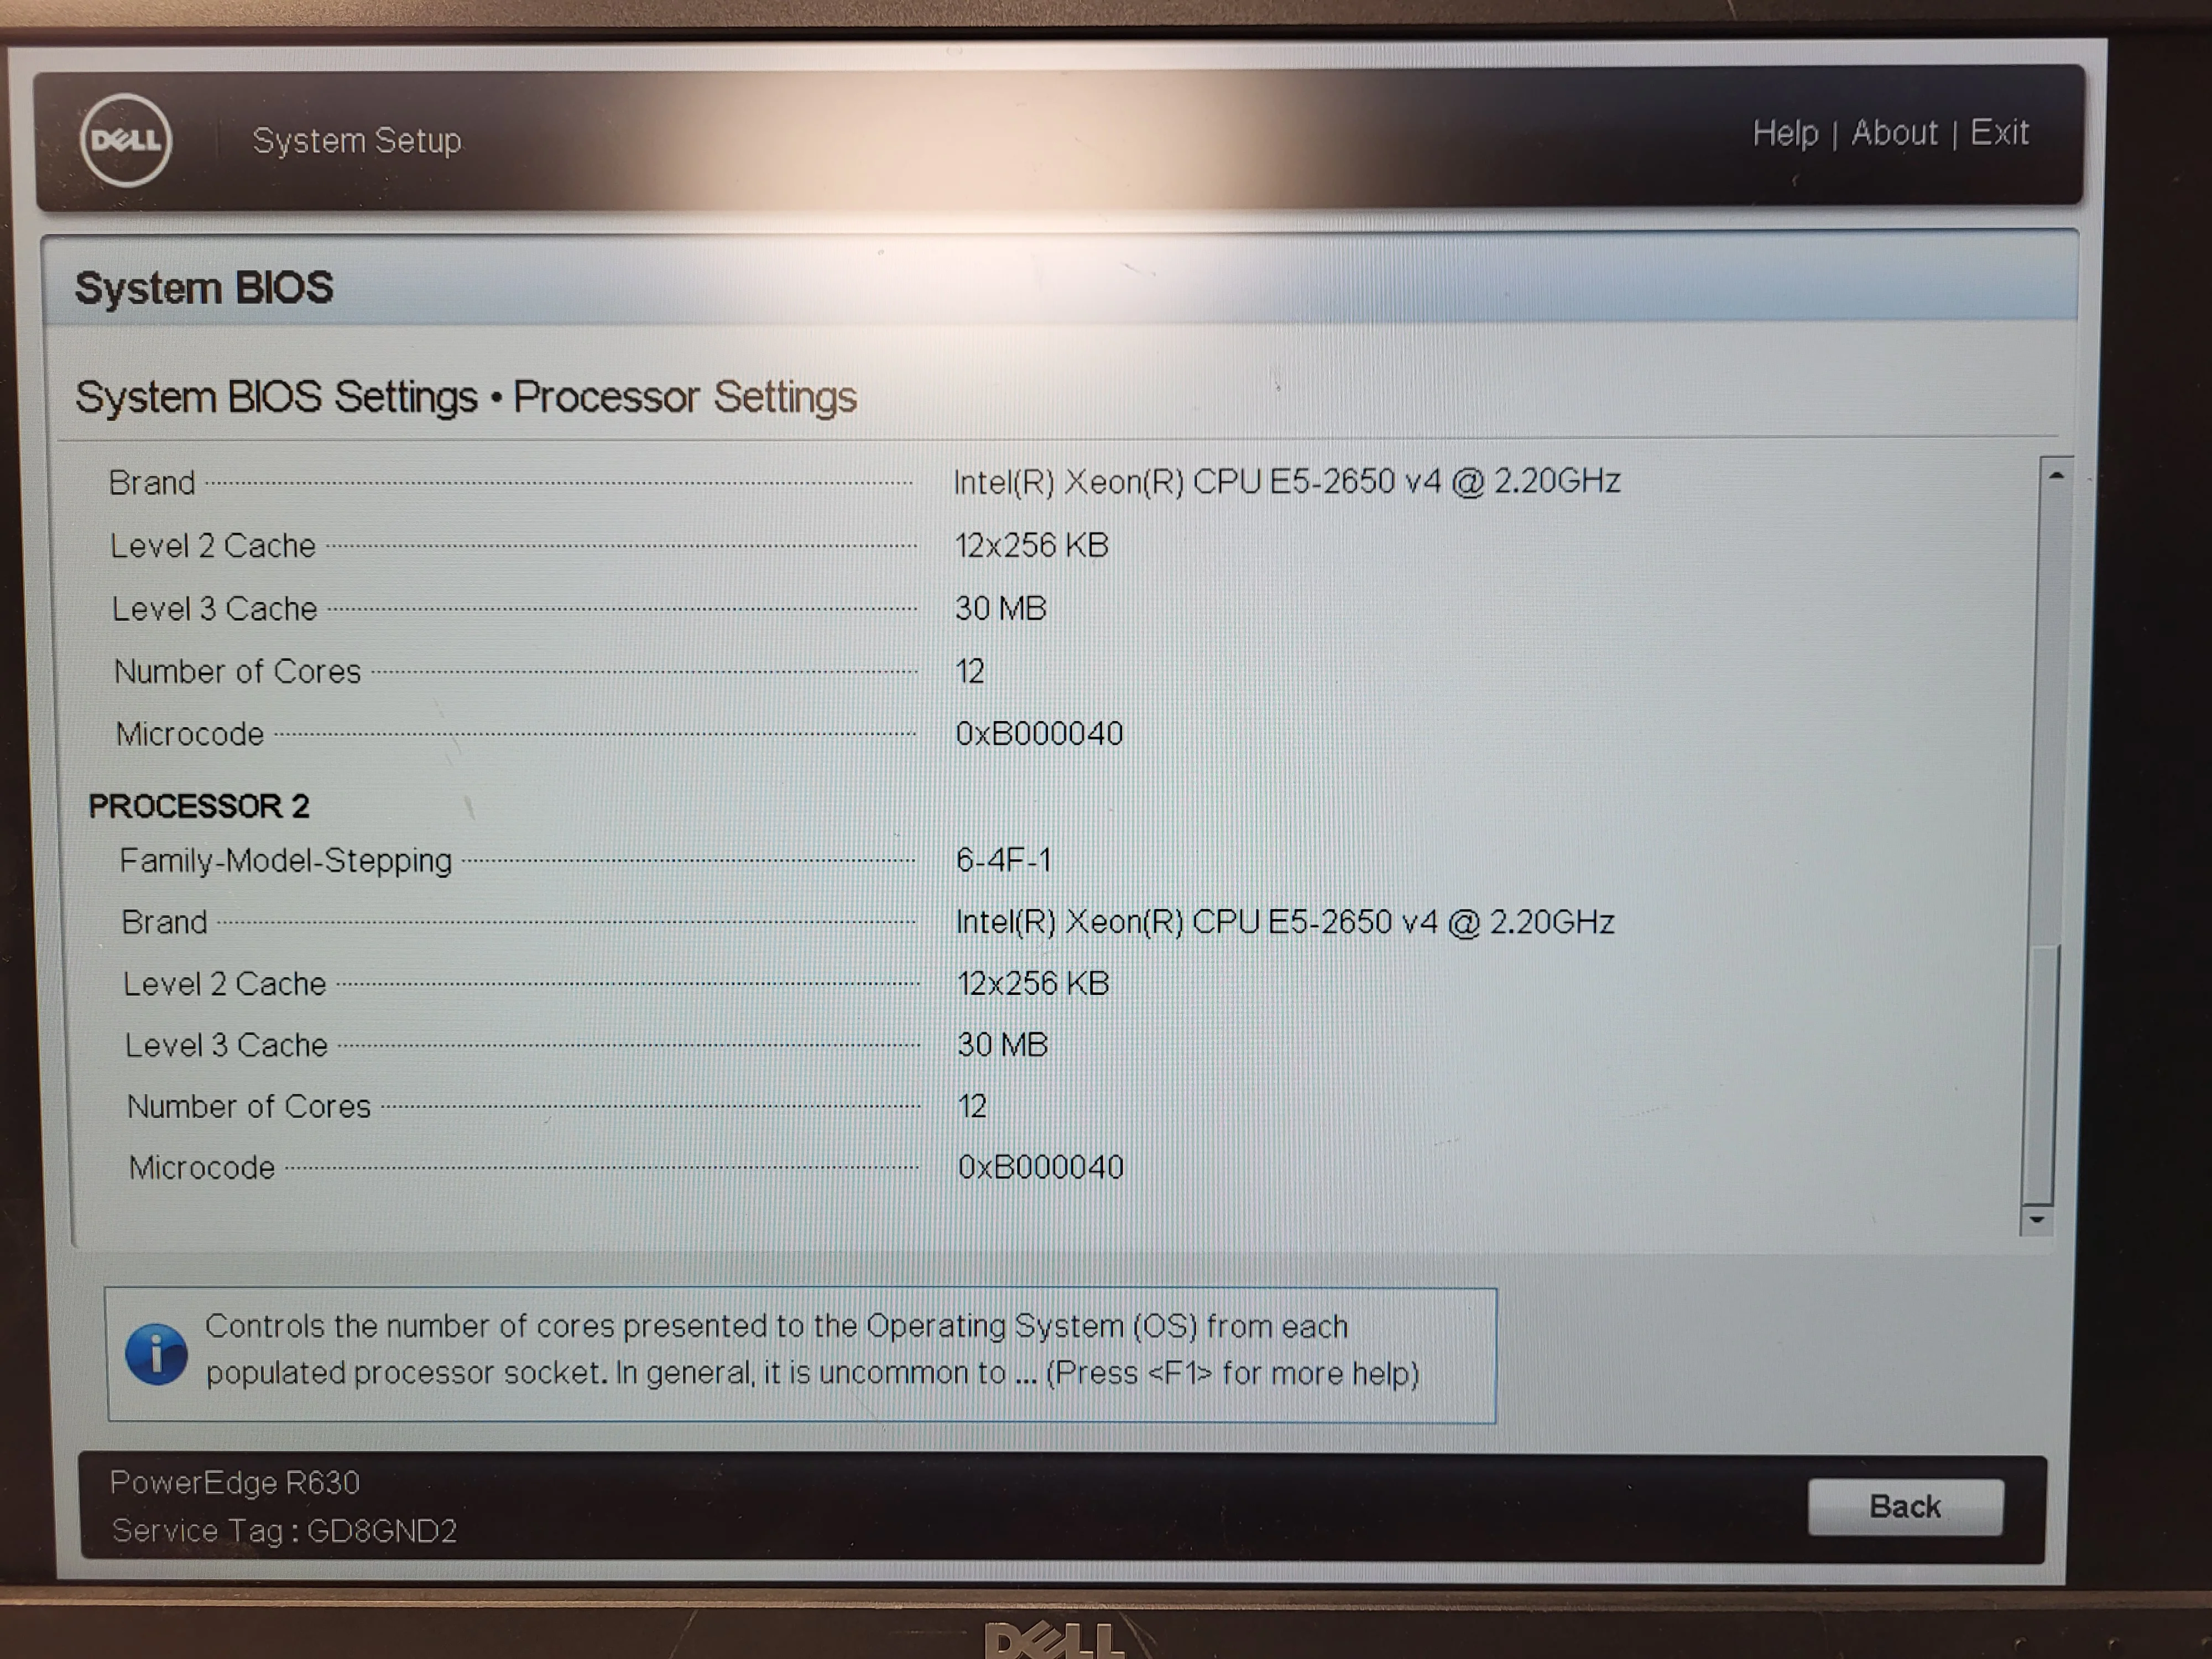The image size is (2212, 1659).
Task: Click the "PowerEdge R630" model text
Action: pos(235,1482)
